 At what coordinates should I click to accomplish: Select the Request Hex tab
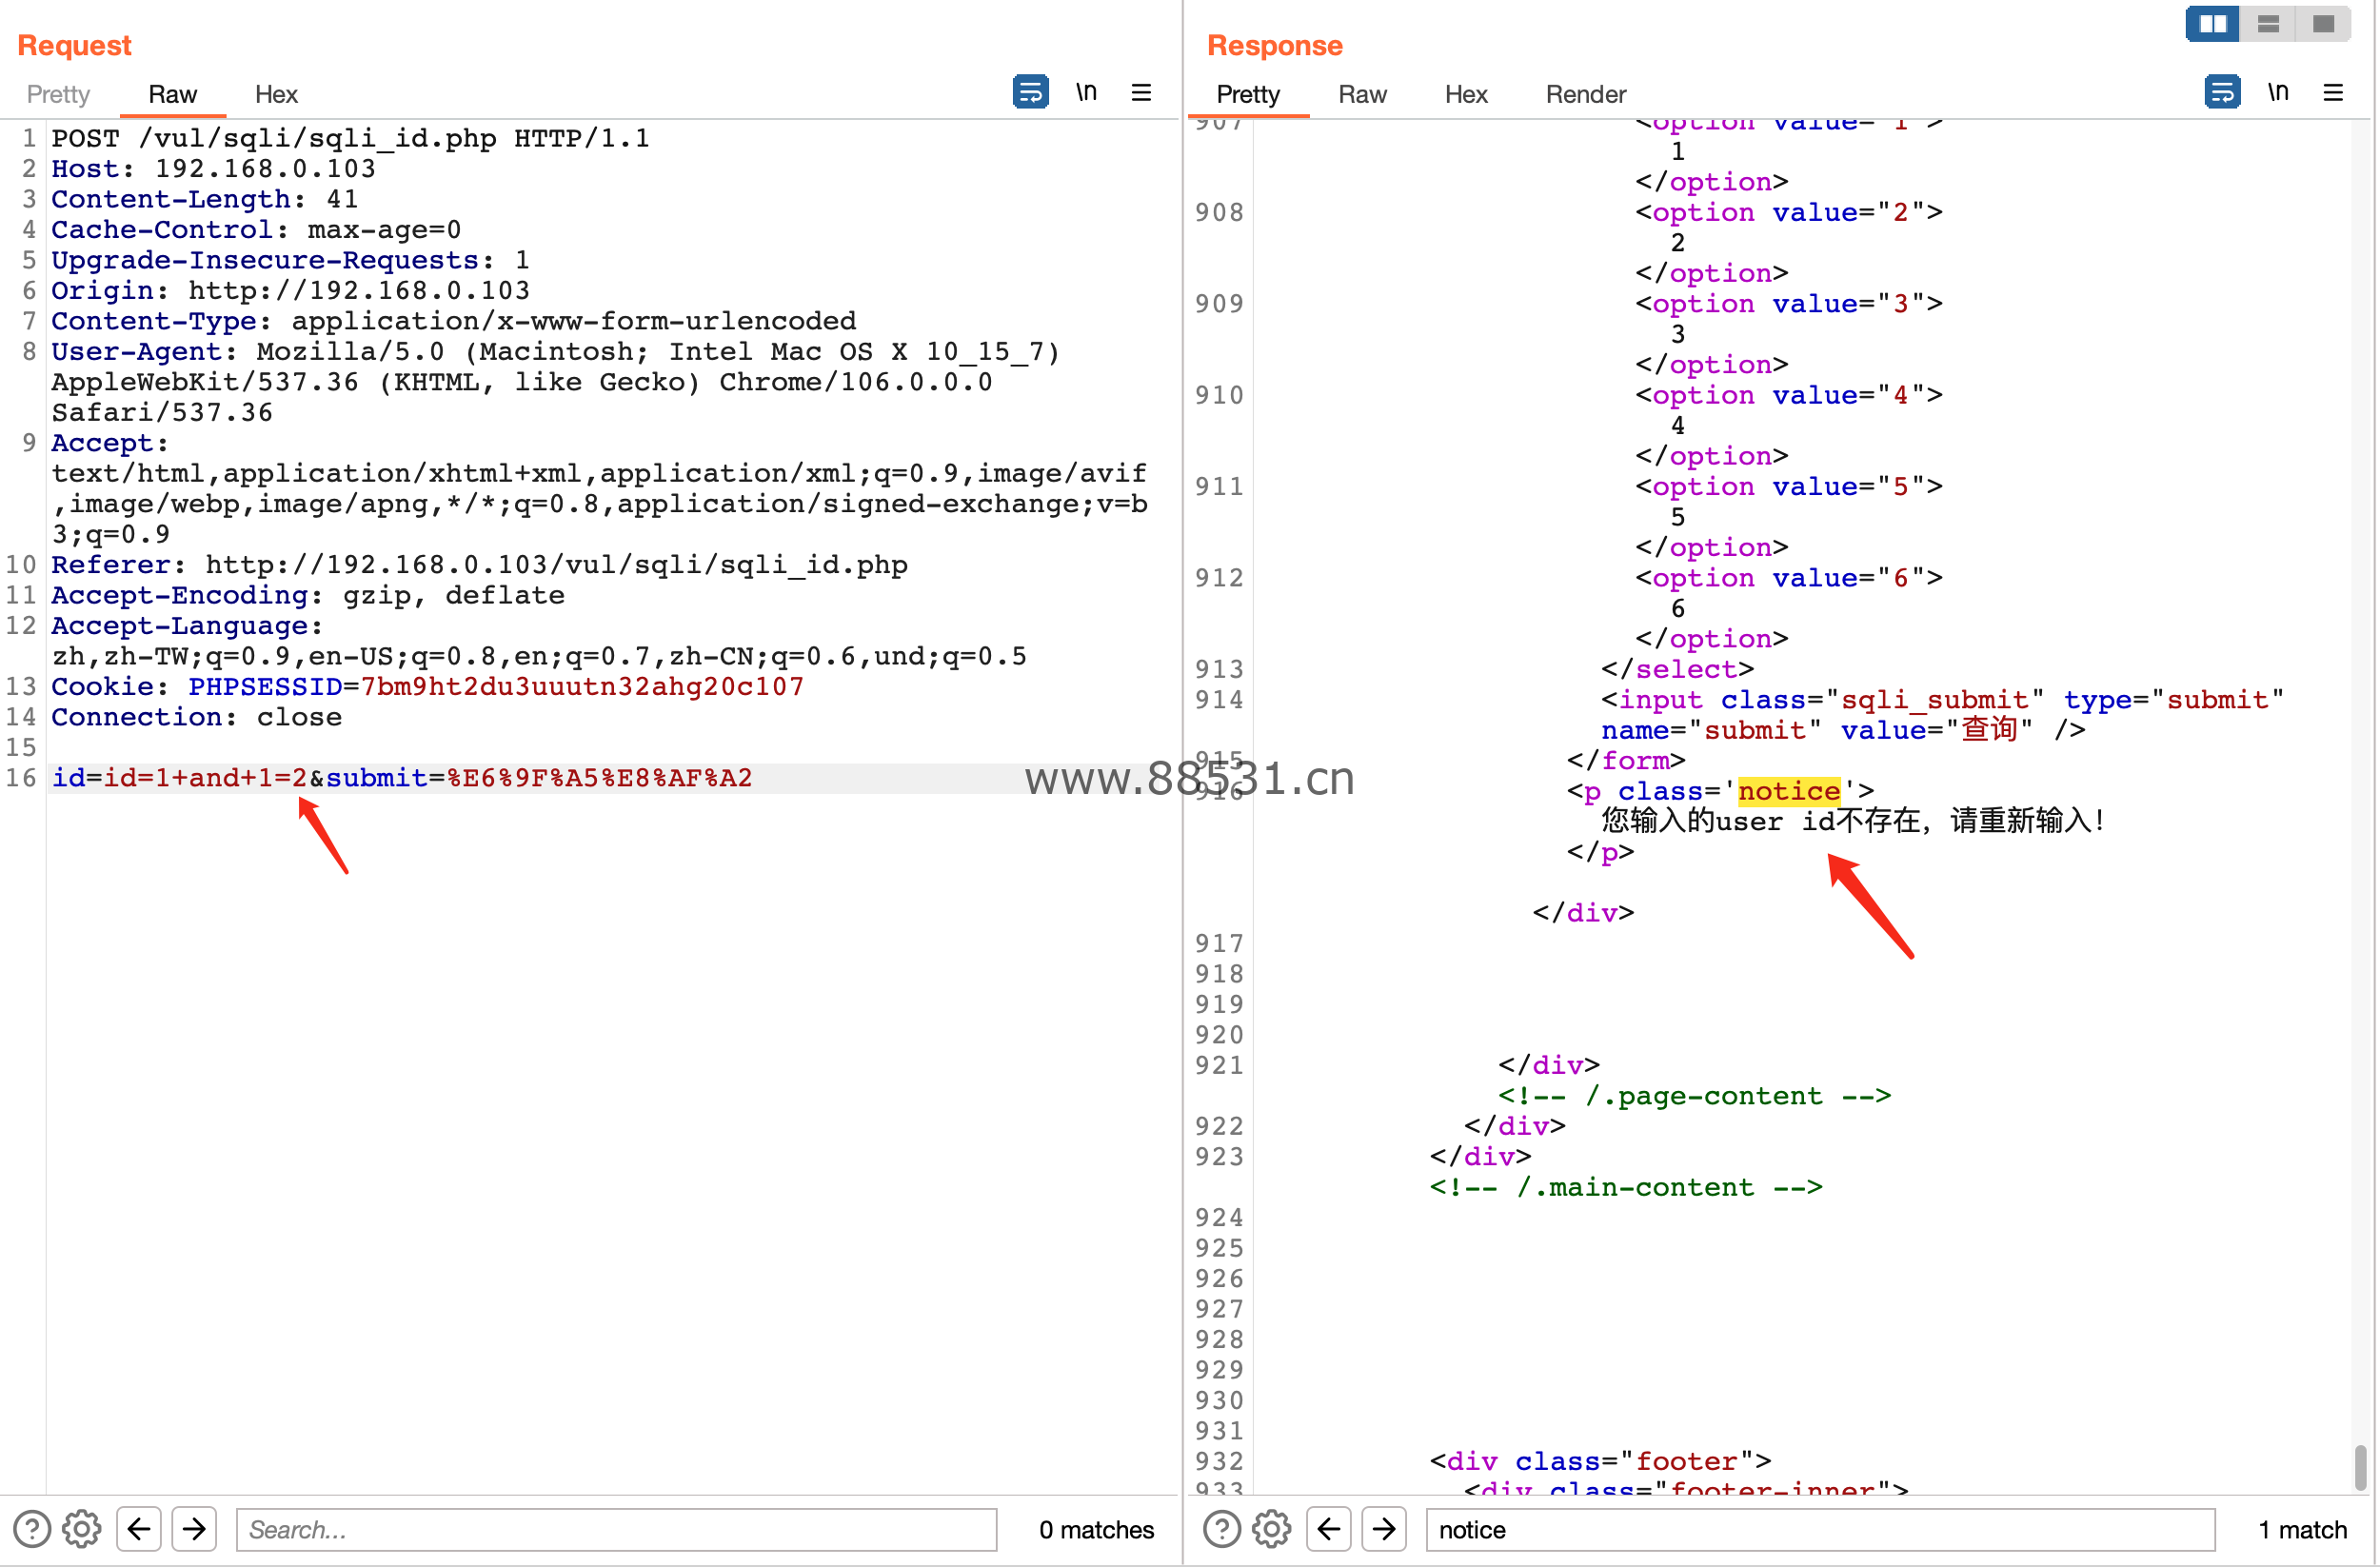276,94
